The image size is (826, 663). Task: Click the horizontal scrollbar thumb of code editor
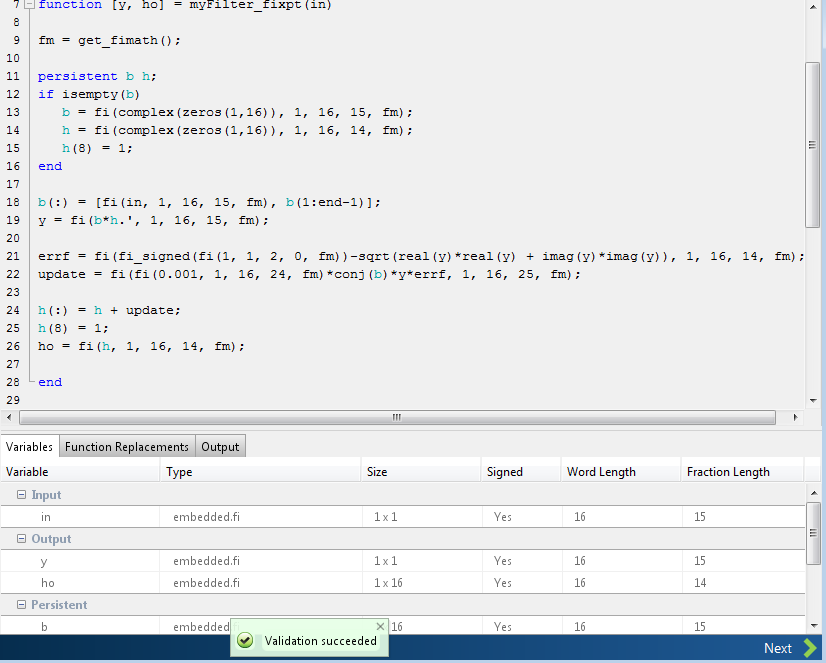pyautogui.click(x=397, y=417)
